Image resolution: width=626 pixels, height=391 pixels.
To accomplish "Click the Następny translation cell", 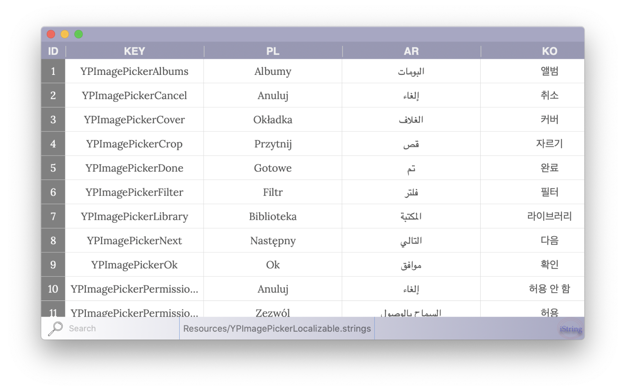I will pos(273,241).
